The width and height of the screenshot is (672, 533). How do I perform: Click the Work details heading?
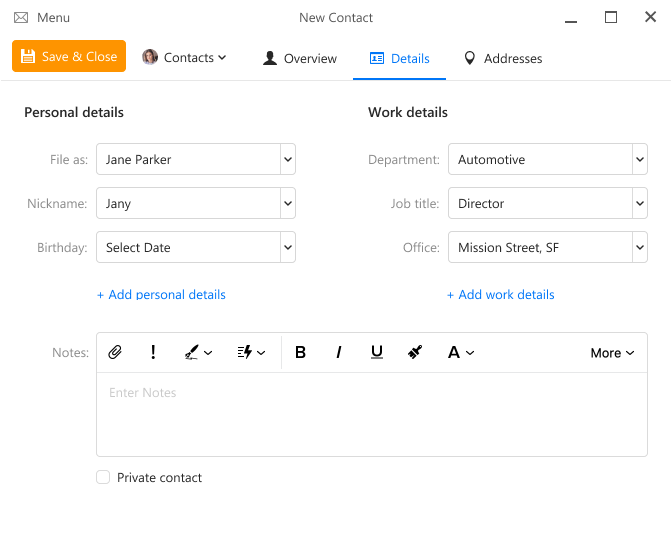click(408, 112)
